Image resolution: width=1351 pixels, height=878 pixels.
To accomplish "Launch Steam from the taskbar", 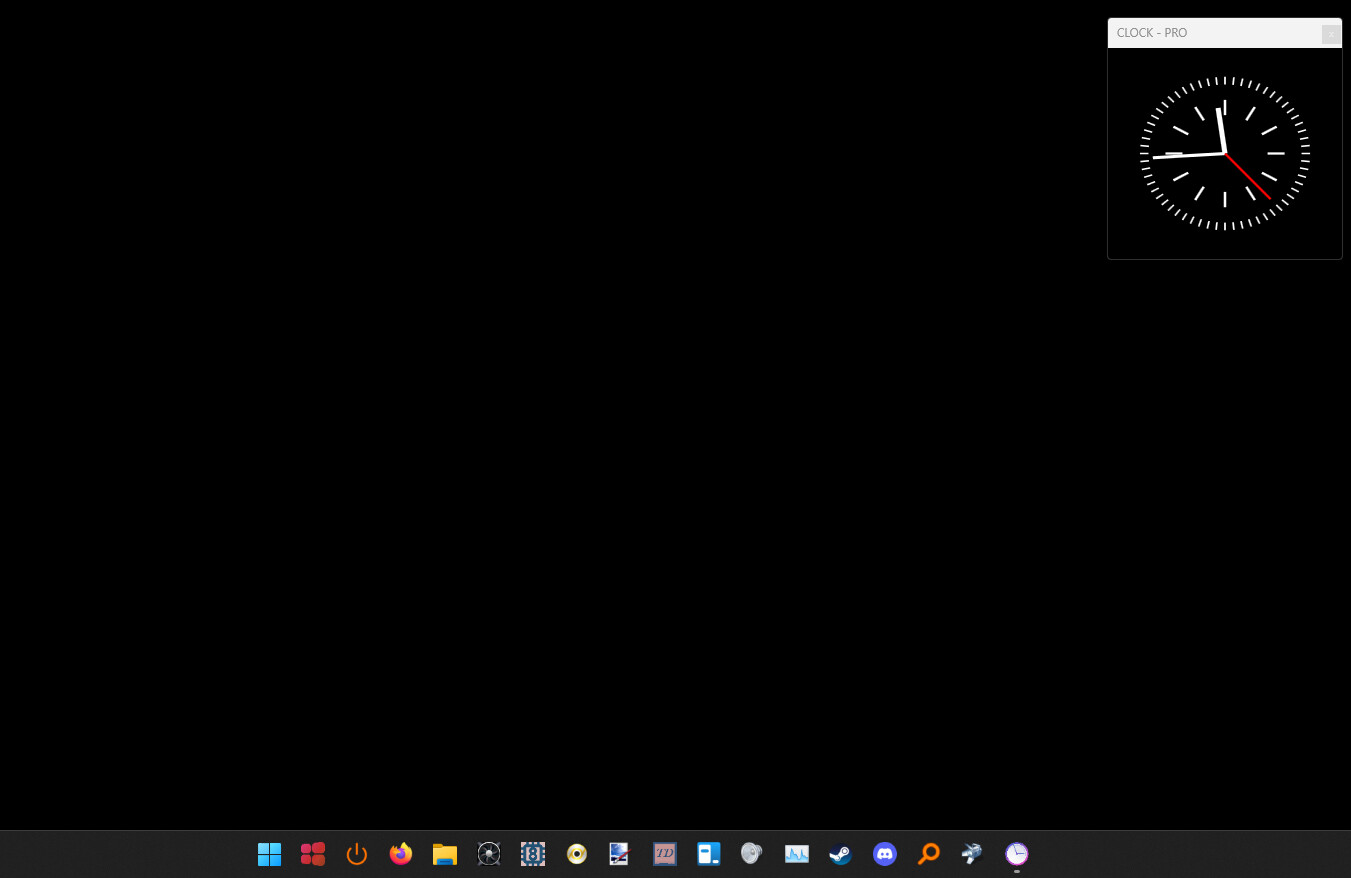I will (x=841, y=854).
